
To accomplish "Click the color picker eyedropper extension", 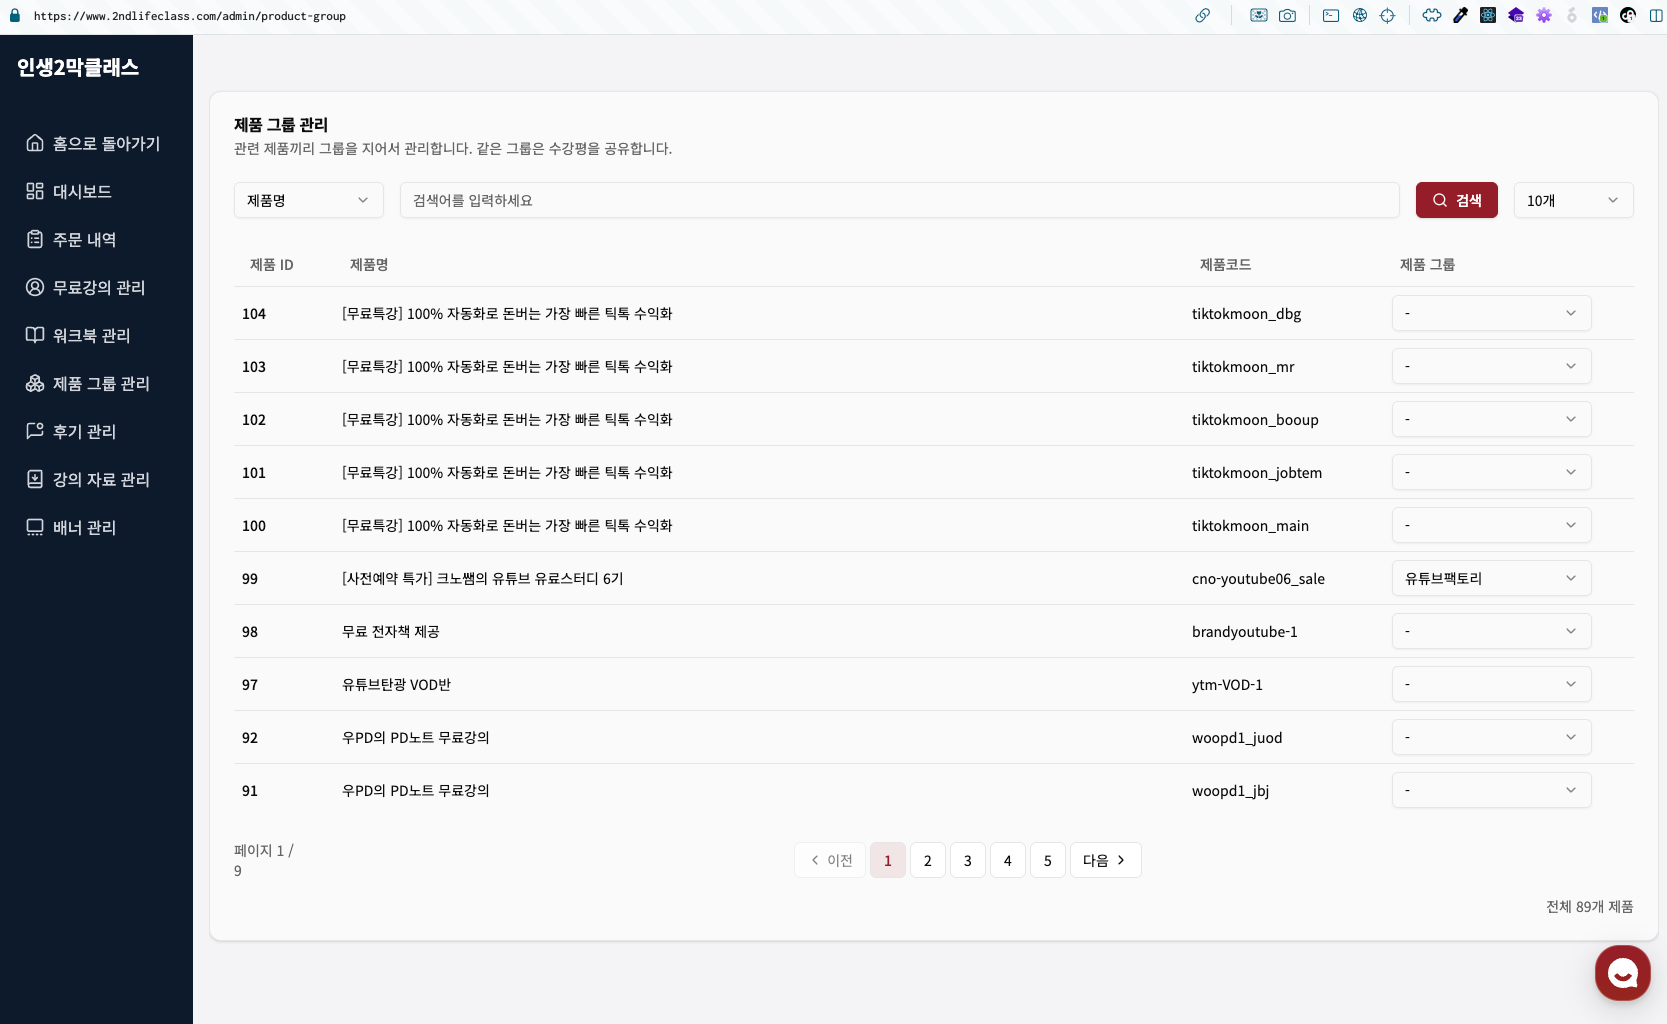I will point(1460,16).
